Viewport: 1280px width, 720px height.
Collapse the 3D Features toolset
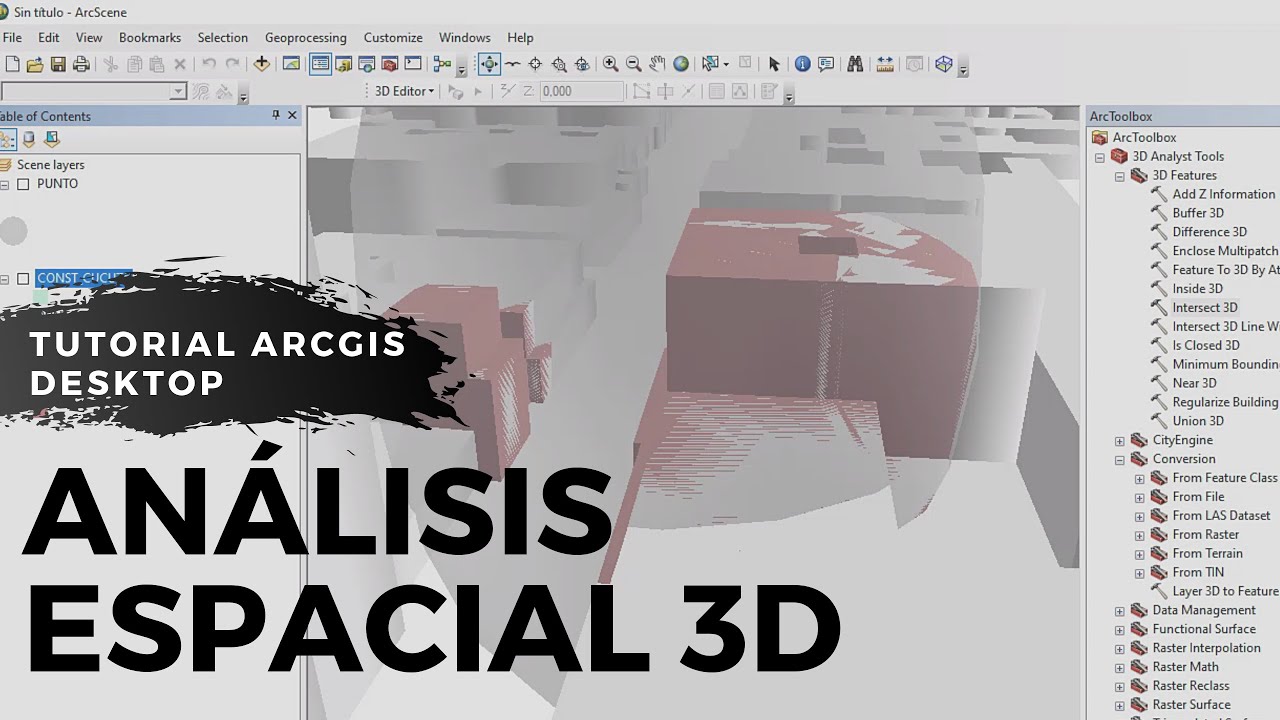click(x=1120, y=176)
